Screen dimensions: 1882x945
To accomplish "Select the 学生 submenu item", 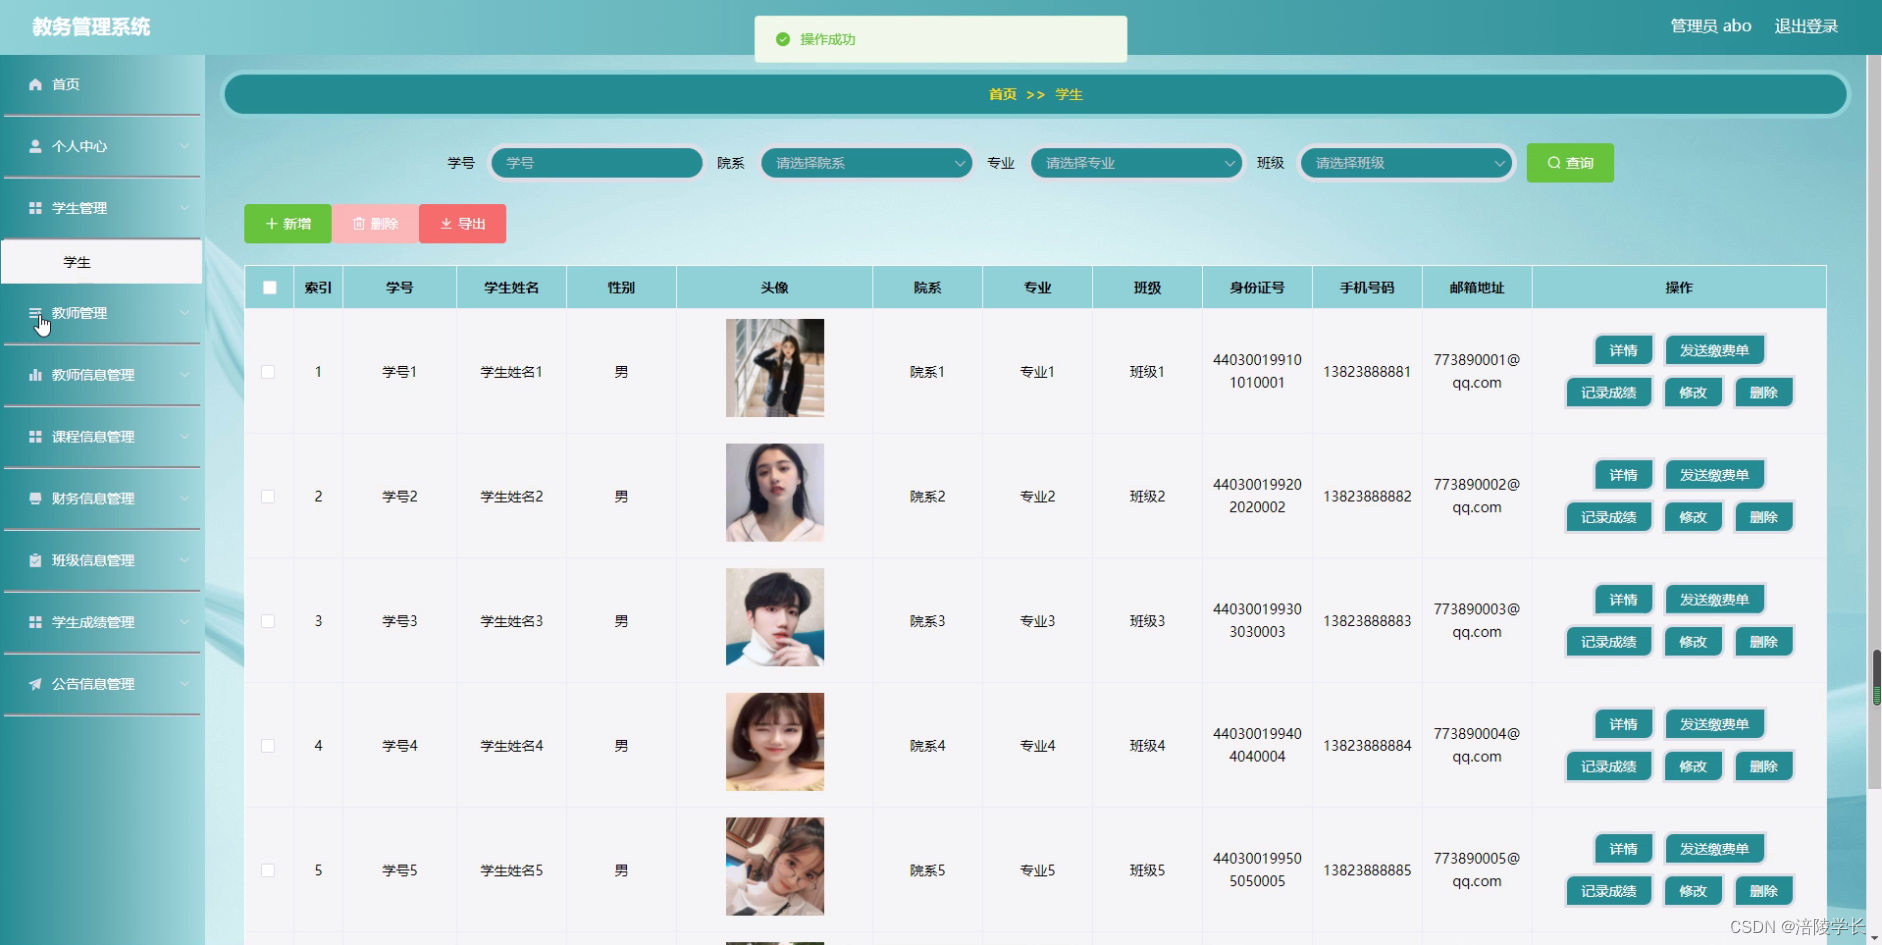I will click(x=77, y=261).
